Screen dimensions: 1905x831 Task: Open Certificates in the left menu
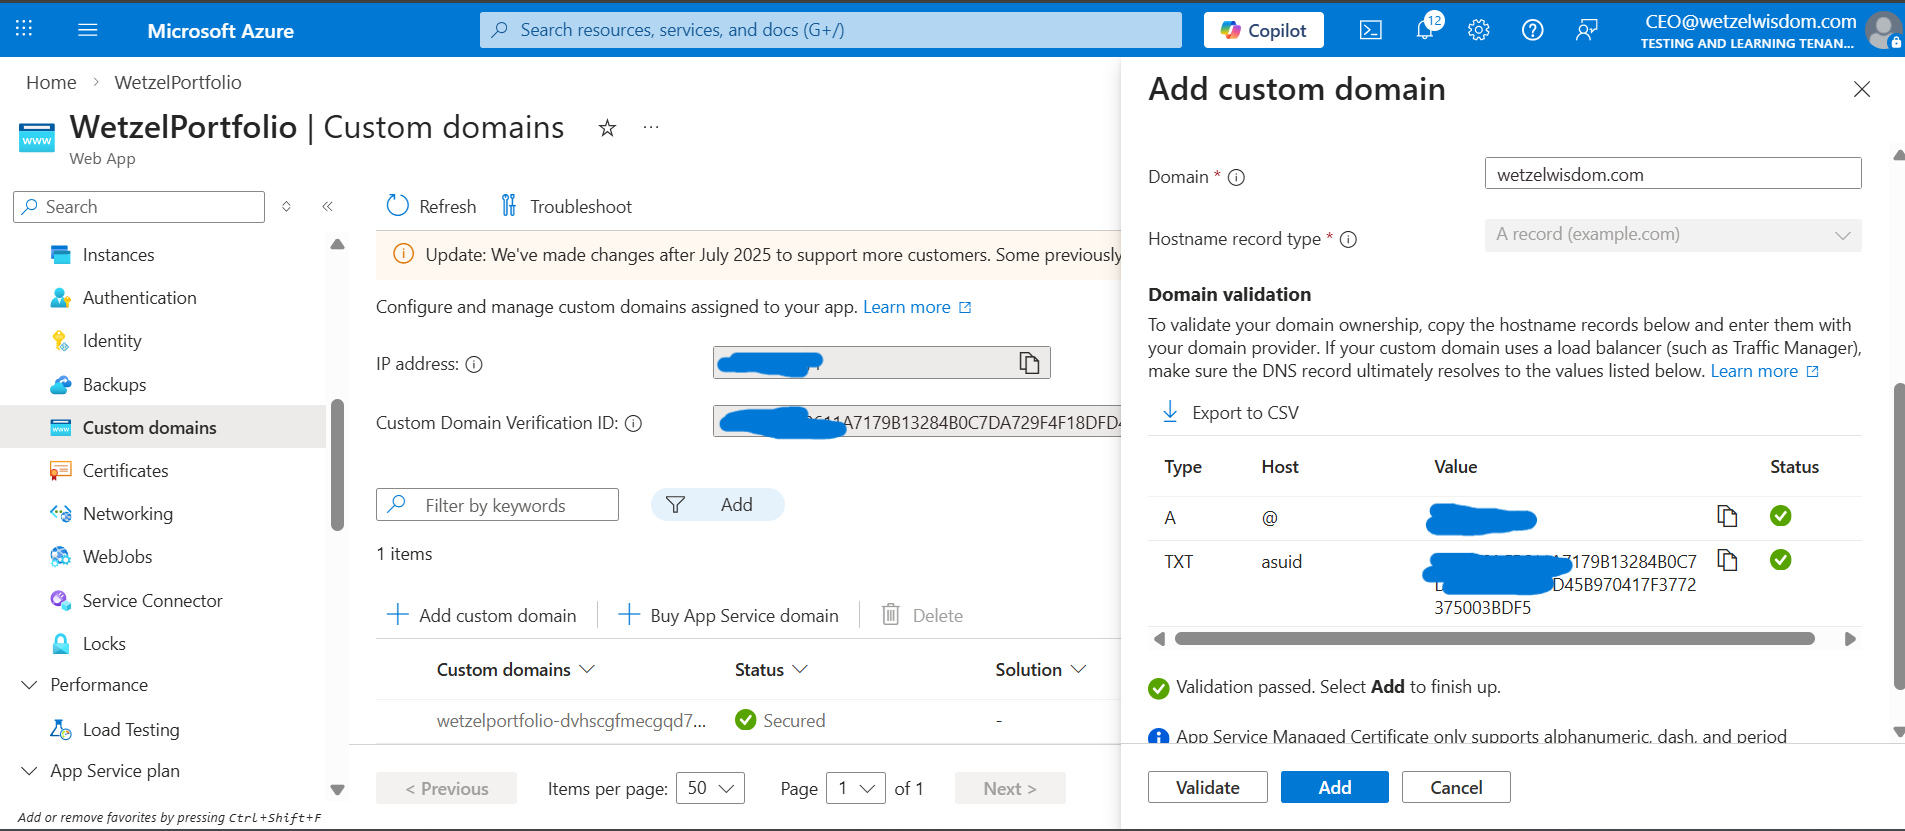pos(125,471)
